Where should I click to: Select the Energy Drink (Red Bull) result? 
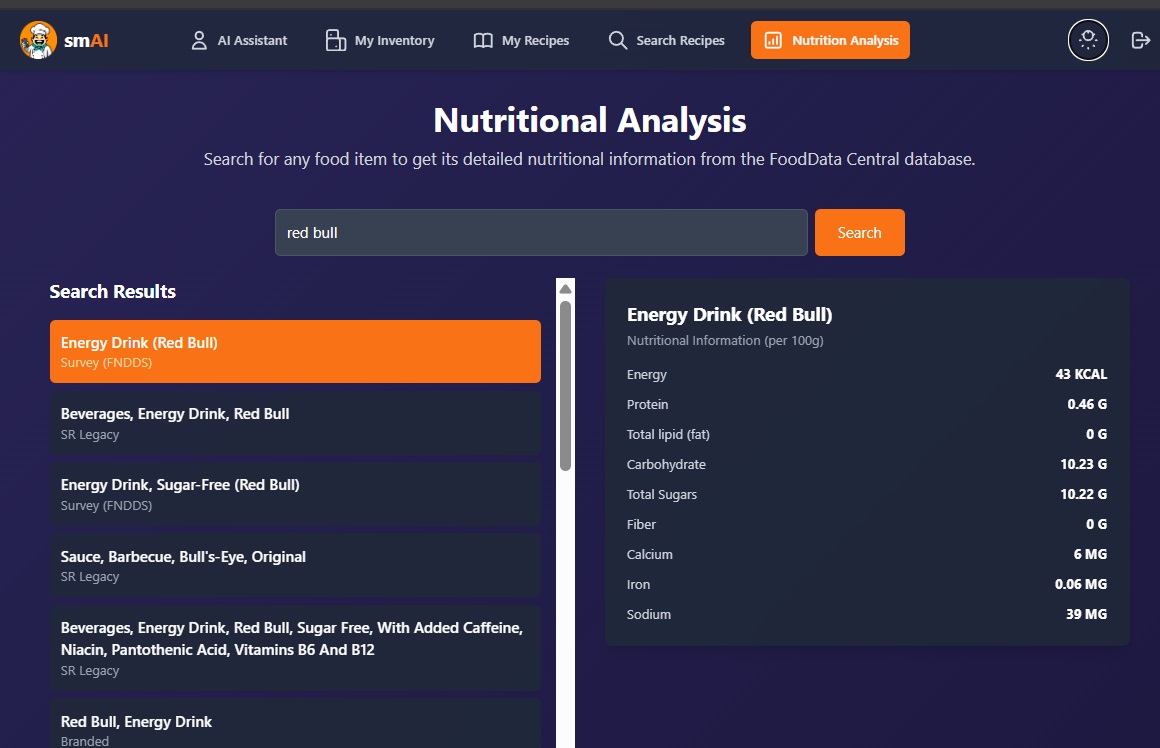[x=295, y=351]
